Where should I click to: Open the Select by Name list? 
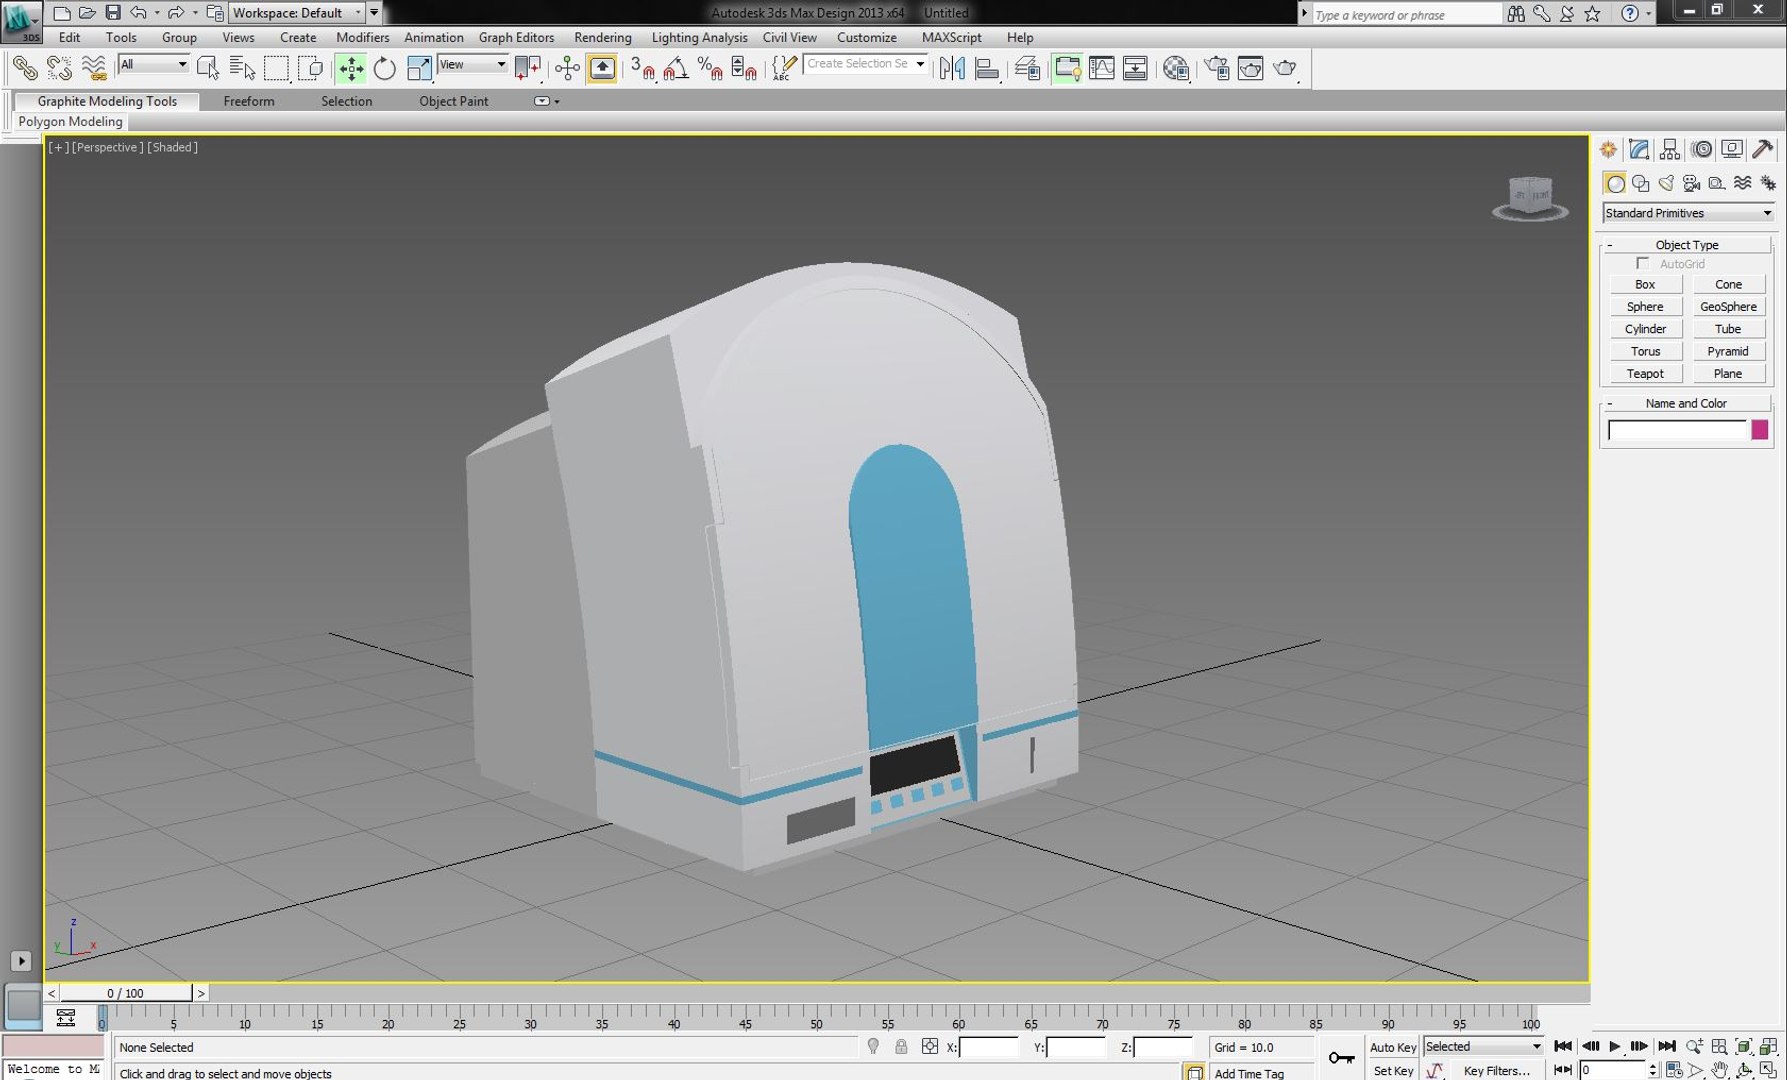[x=242, y=68]
